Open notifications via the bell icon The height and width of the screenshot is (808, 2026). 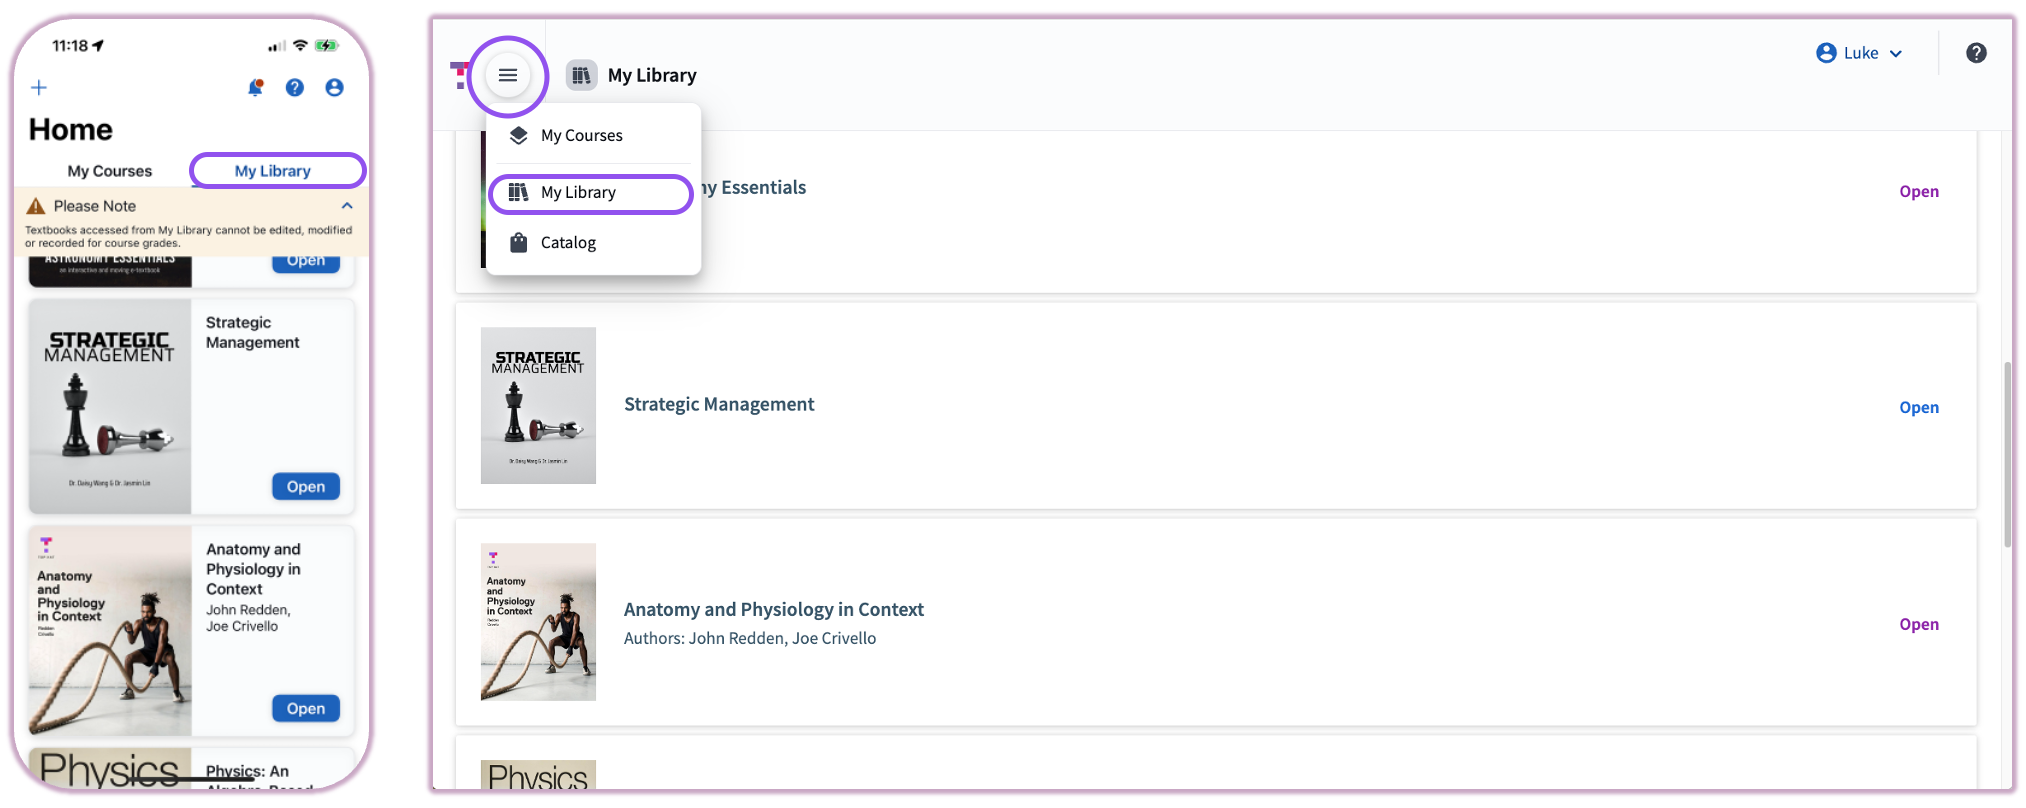(x=255, y=87)
